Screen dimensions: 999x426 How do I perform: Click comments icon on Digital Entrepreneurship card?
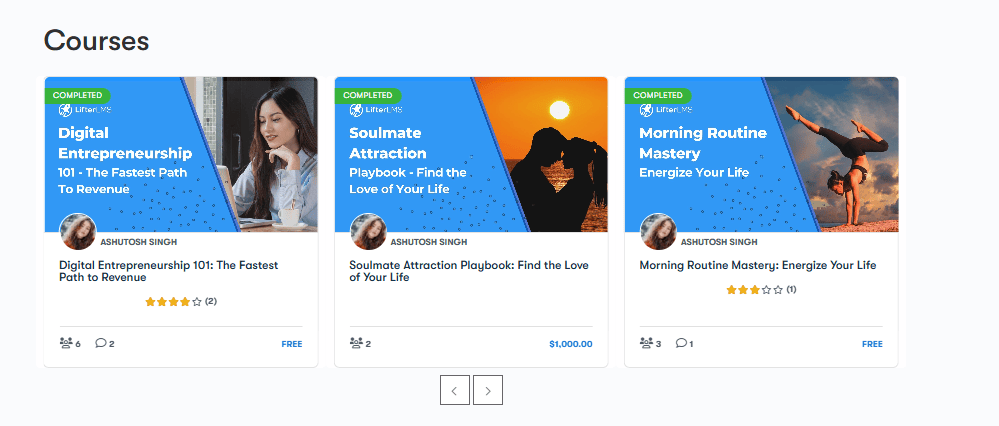tap(100, 343)
